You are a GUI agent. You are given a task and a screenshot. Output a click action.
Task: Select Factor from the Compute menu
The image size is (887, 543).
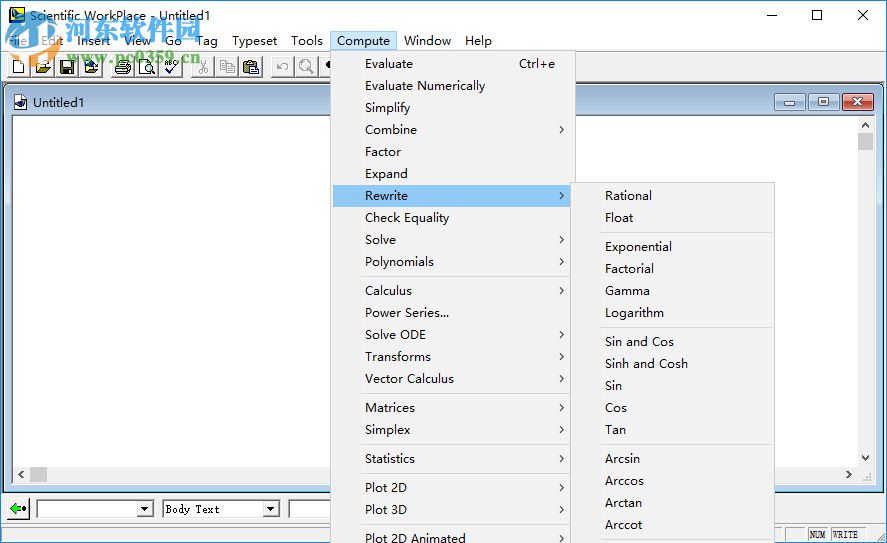click(x=383, y=152)
